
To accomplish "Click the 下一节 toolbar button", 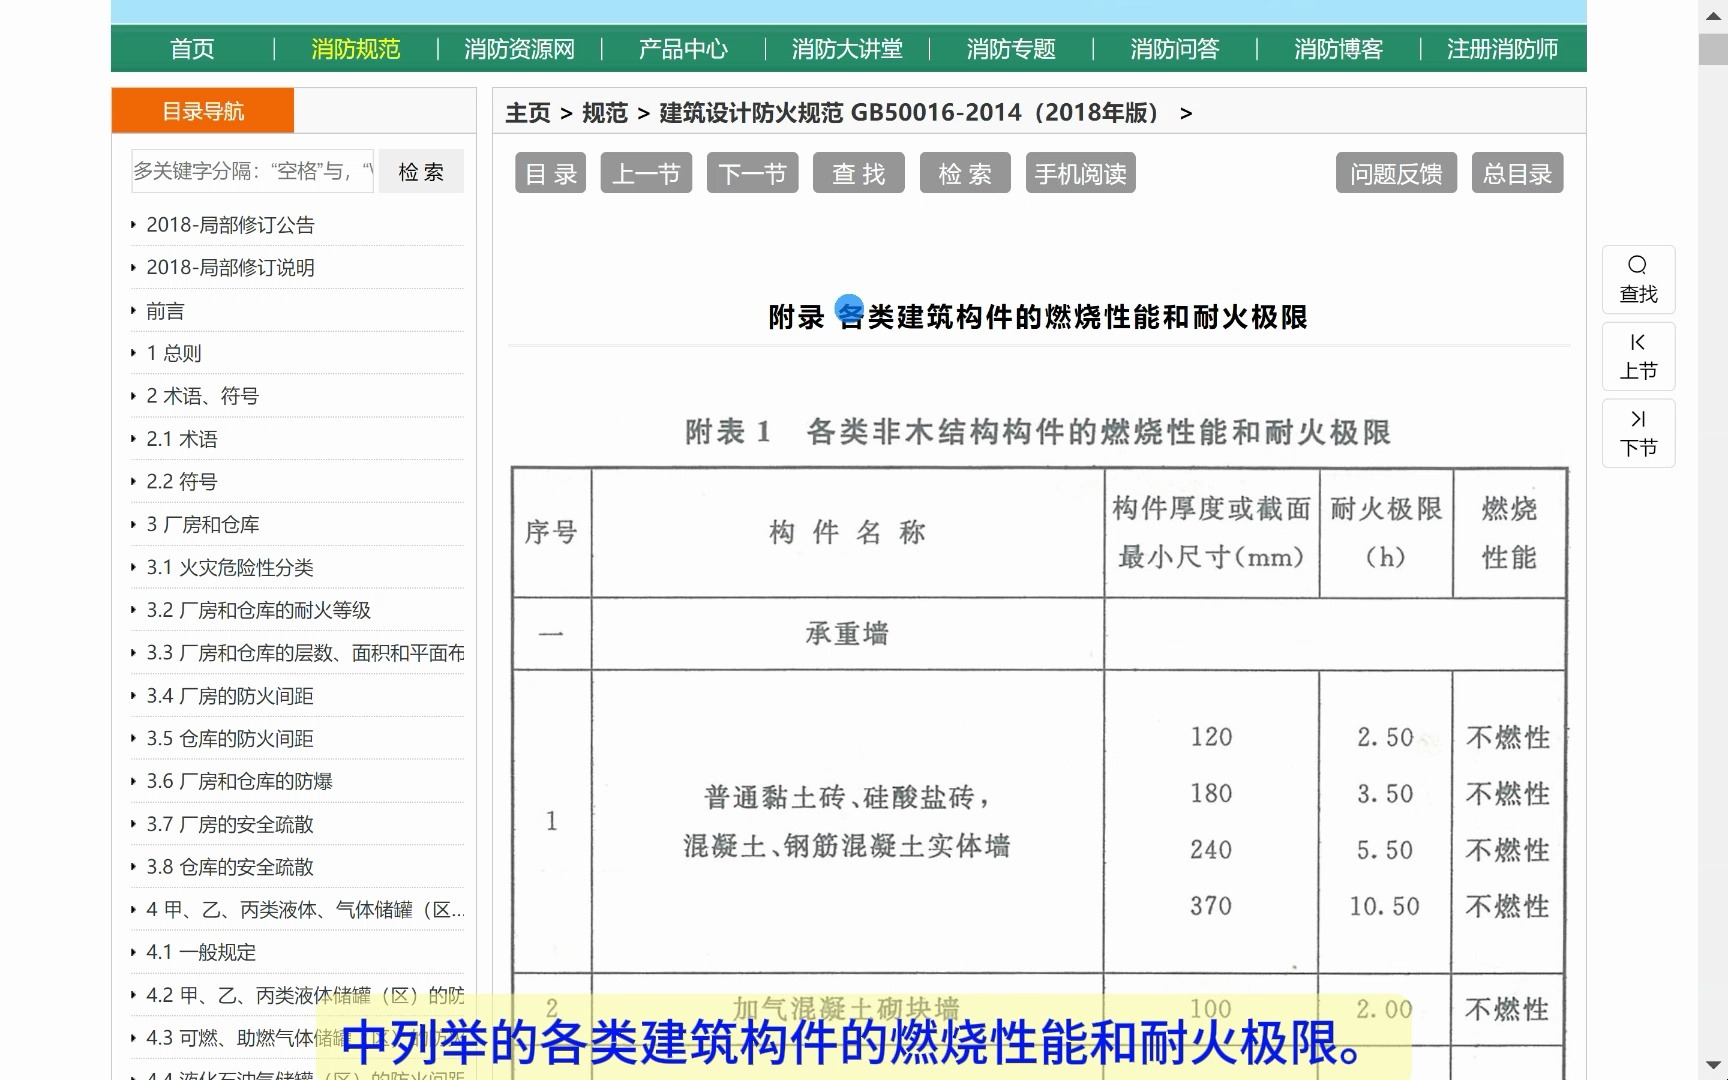I will coord(751,172).
